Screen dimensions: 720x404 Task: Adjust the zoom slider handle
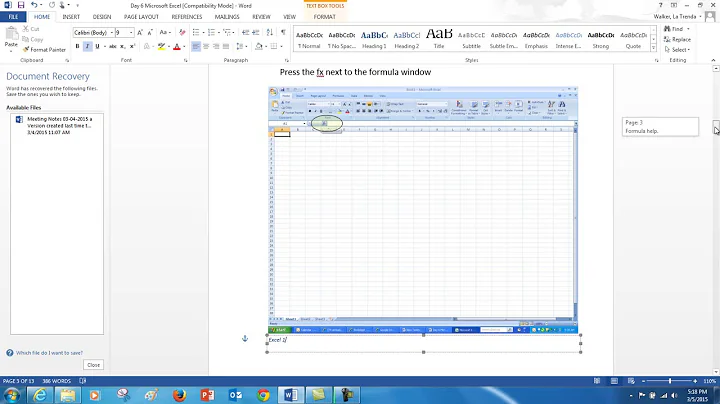click(670, 381)
